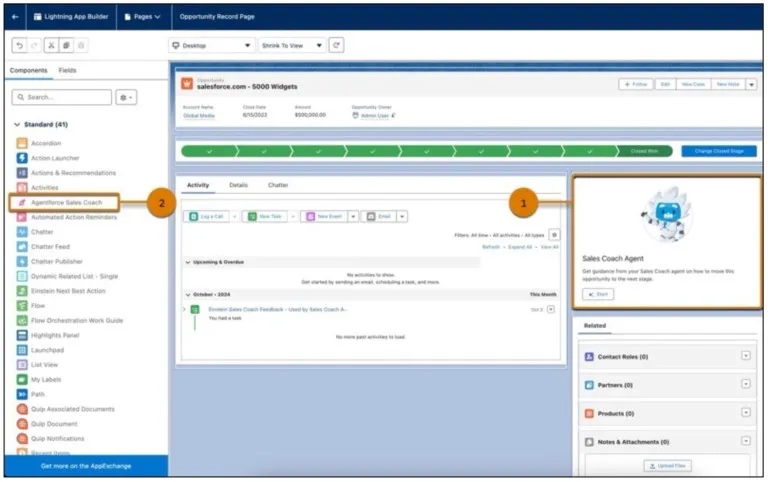Click the Paste icon in the toolbar
The height and width of the screenshot is (482, 768).
[x=81, y=46]
